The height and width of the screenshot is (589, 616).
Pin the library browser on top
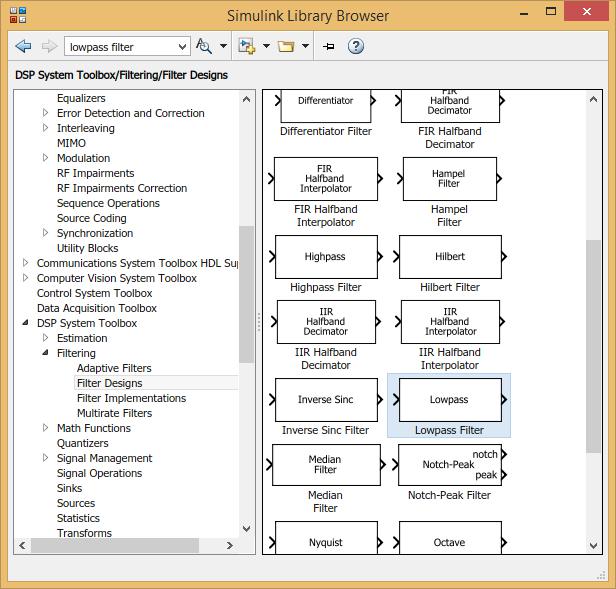[x=328, y=47]
